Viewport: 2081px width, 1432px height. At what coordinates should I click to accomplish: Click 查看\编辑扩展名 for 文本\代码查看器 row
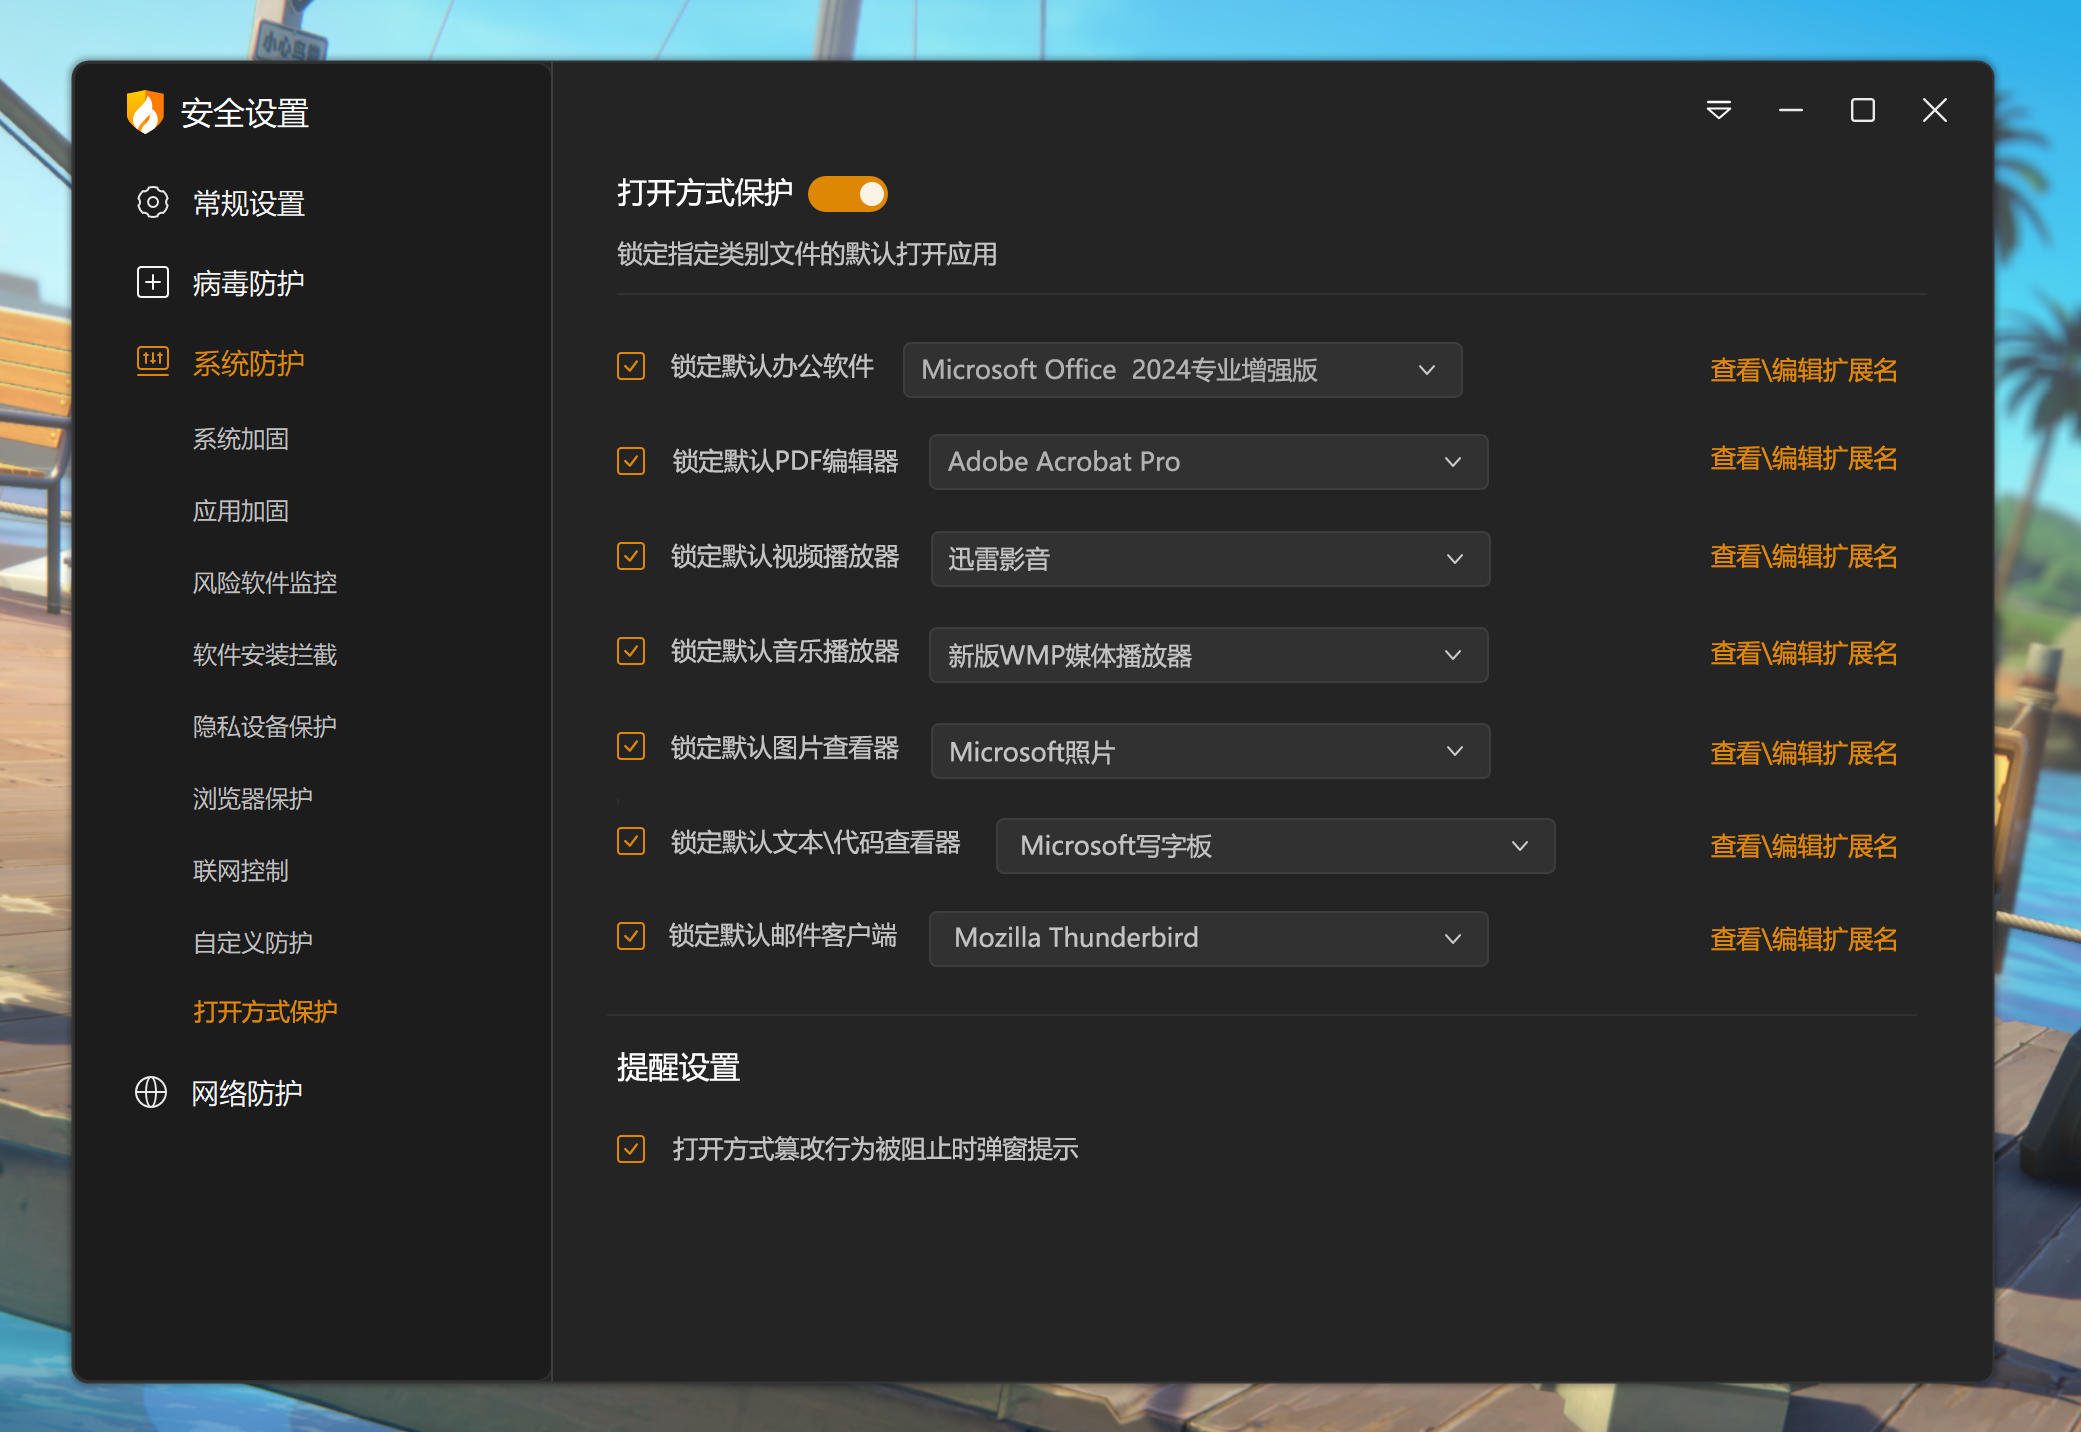tap(1803, 847)
